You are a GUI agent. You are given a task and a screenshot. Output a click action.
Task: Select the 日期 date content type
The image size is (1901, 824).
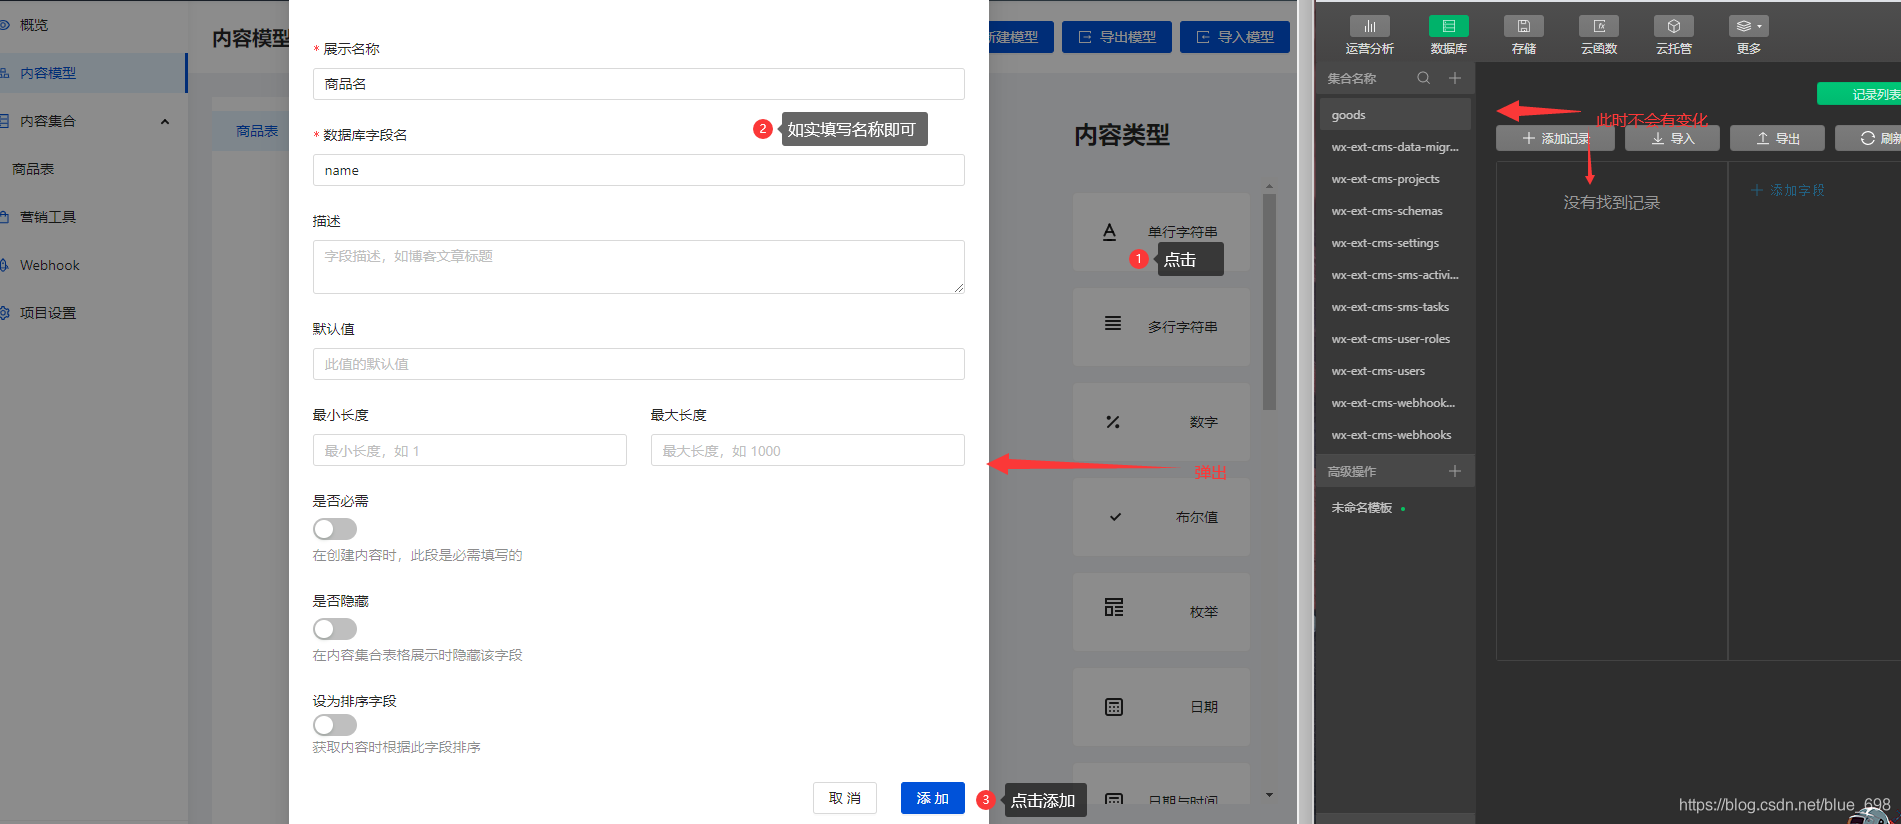1161,707
